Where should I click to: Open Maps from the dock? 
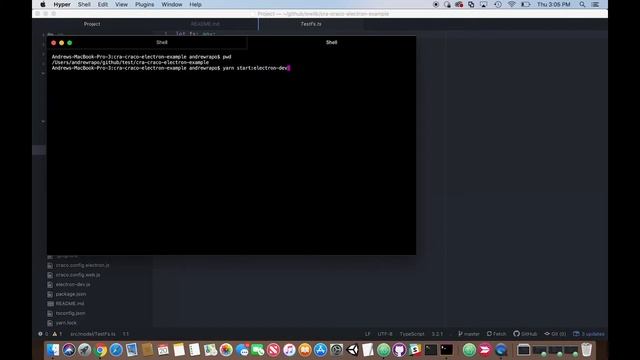pyautogui.click(x=210, y=350)
